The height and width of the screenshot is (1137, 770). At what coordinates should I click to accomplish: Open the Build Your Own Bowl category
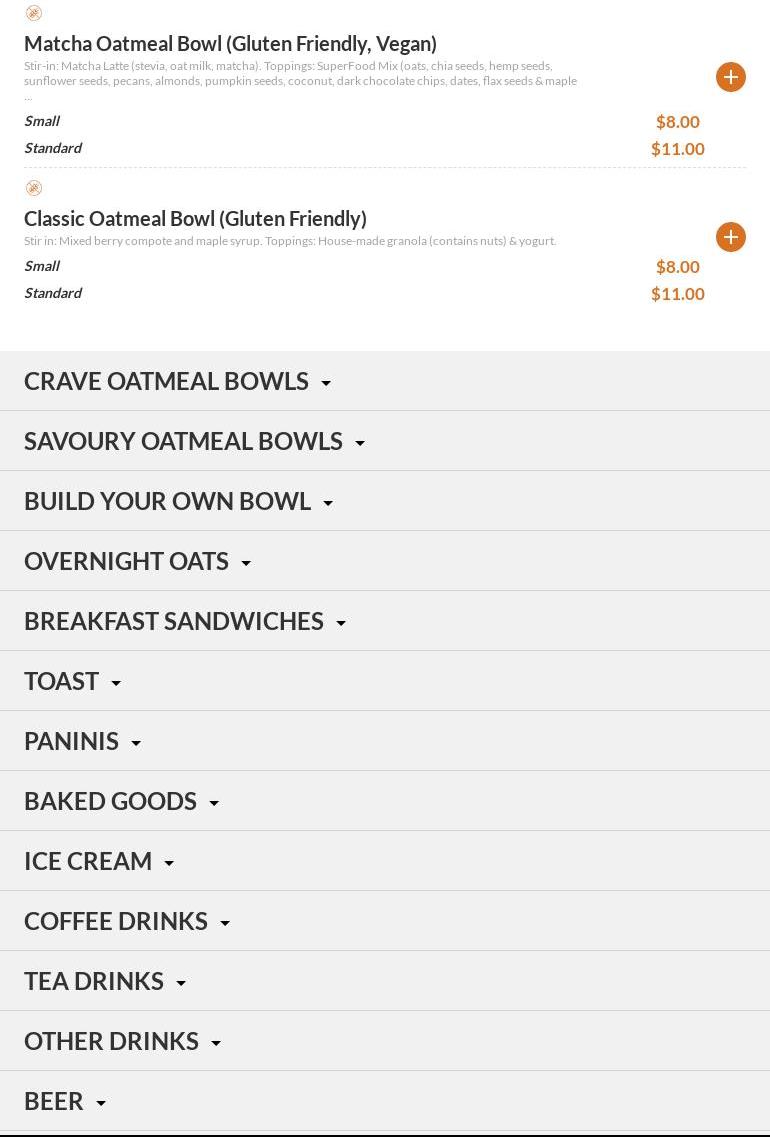pyautogui.click(x=385, y=502)
